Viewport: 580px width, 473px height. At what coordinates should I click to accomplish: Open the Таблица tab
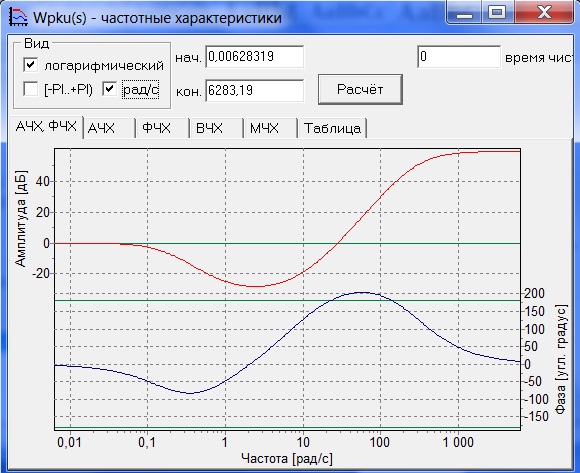tap(332, 129)
